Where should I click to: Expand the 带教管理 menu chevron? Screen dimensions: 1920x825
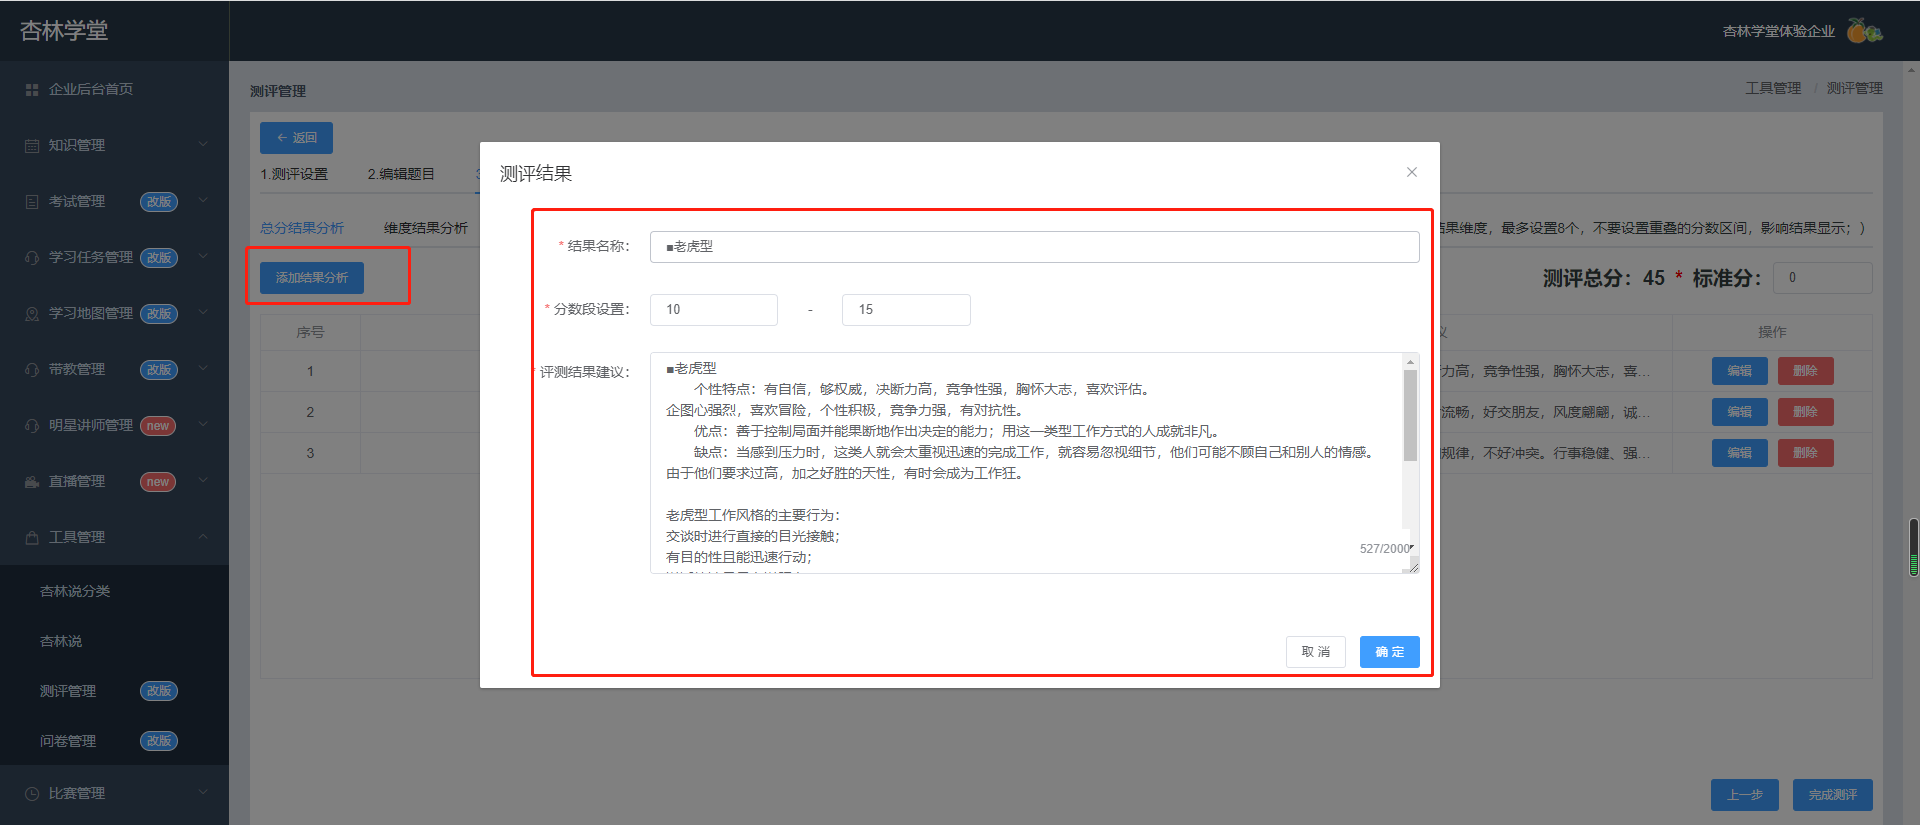click(x=203, y=369)
